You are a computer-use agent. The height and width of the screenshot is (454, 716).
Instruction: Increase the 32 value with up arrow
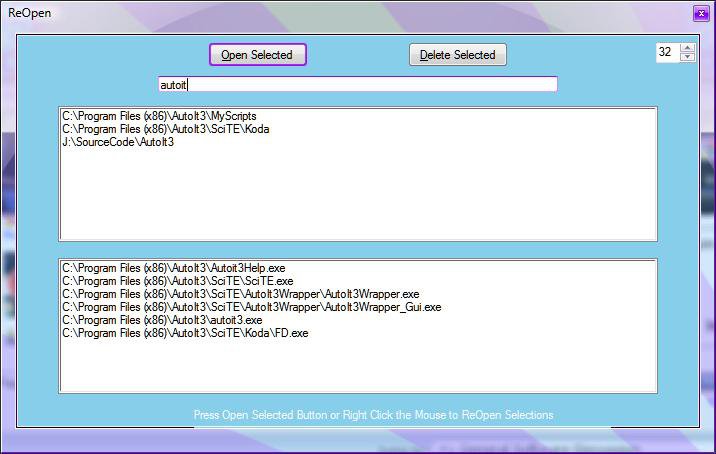687,48
